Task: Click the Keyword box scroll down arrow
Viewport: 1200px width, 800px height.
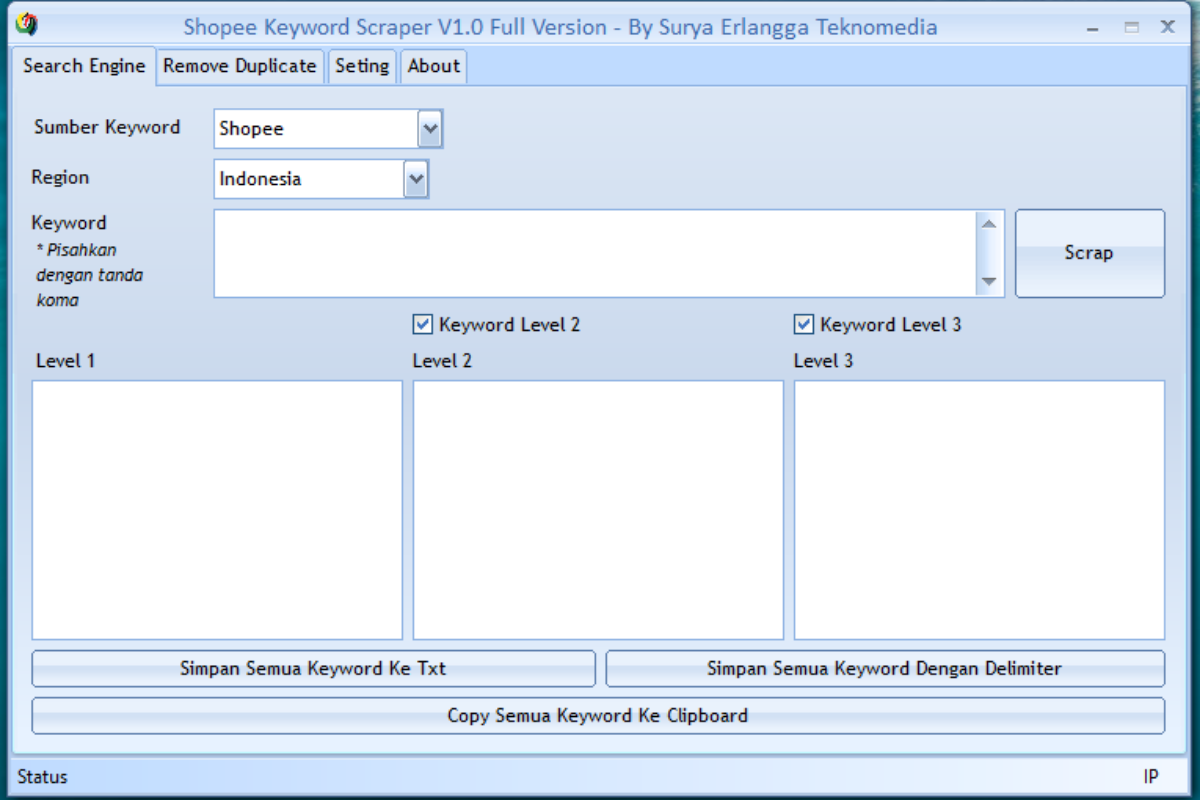Action: click(x=989, y=282)
